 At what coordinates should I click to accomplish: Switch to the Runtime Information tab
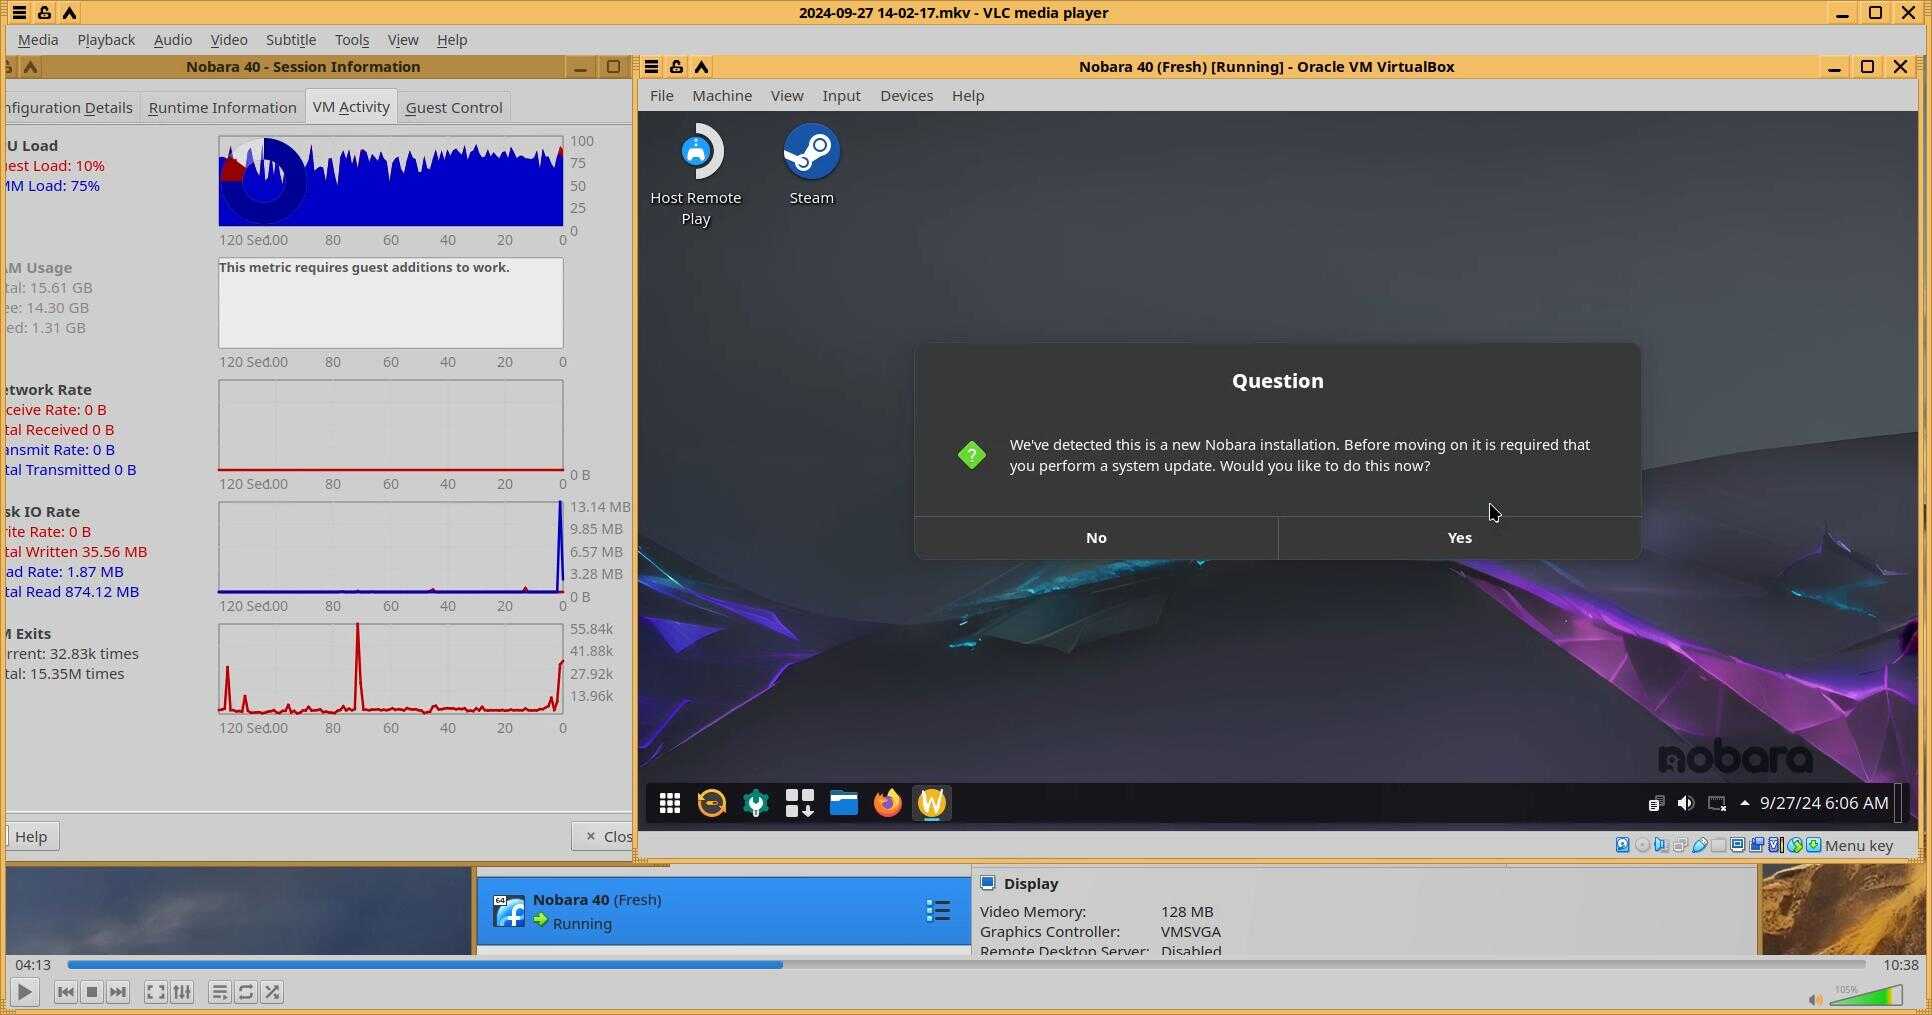(222, 108)
